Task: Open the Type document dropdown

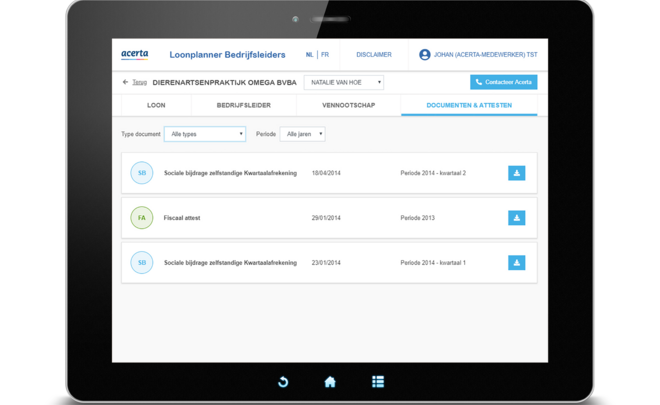Action: pos(205,134)
